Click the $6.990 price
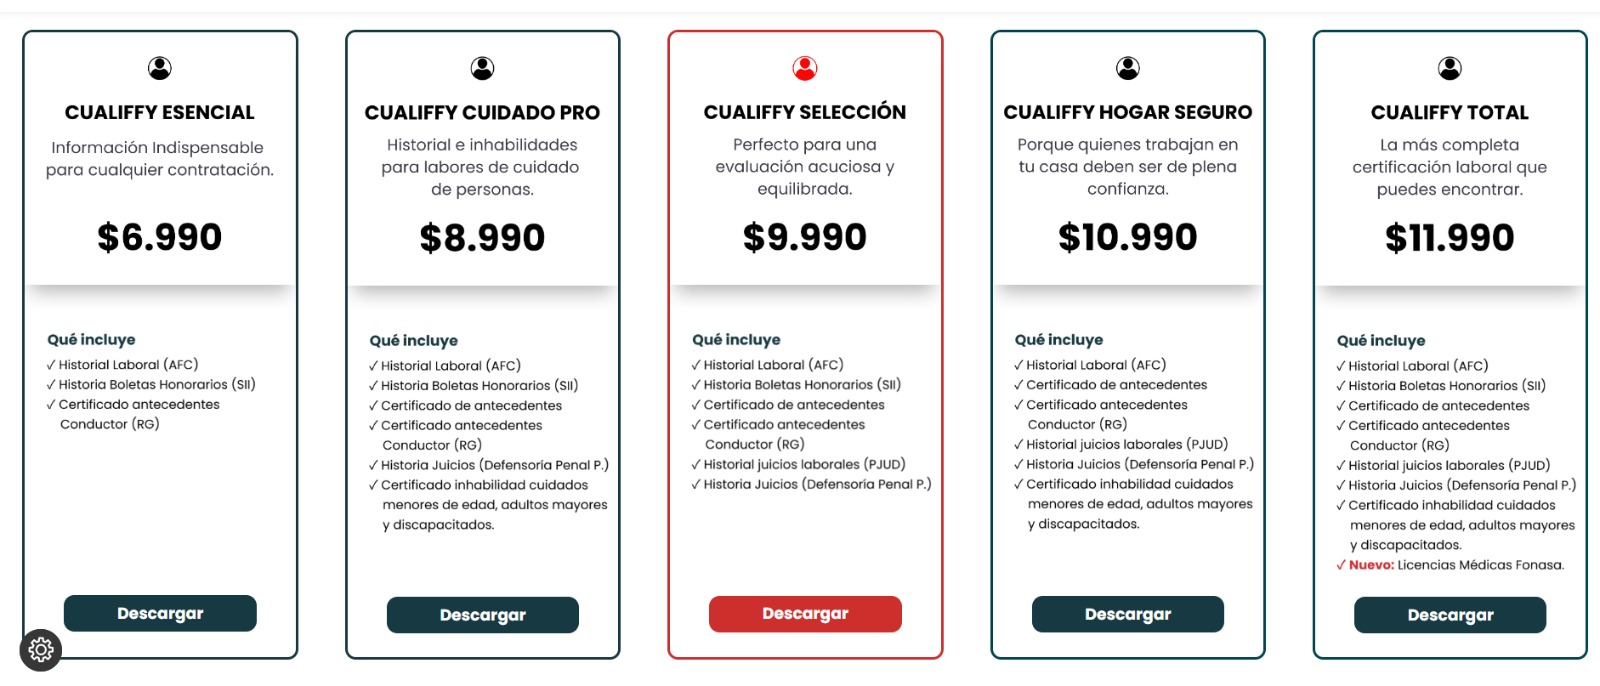 pyautogui.click(x=160, y=237)
